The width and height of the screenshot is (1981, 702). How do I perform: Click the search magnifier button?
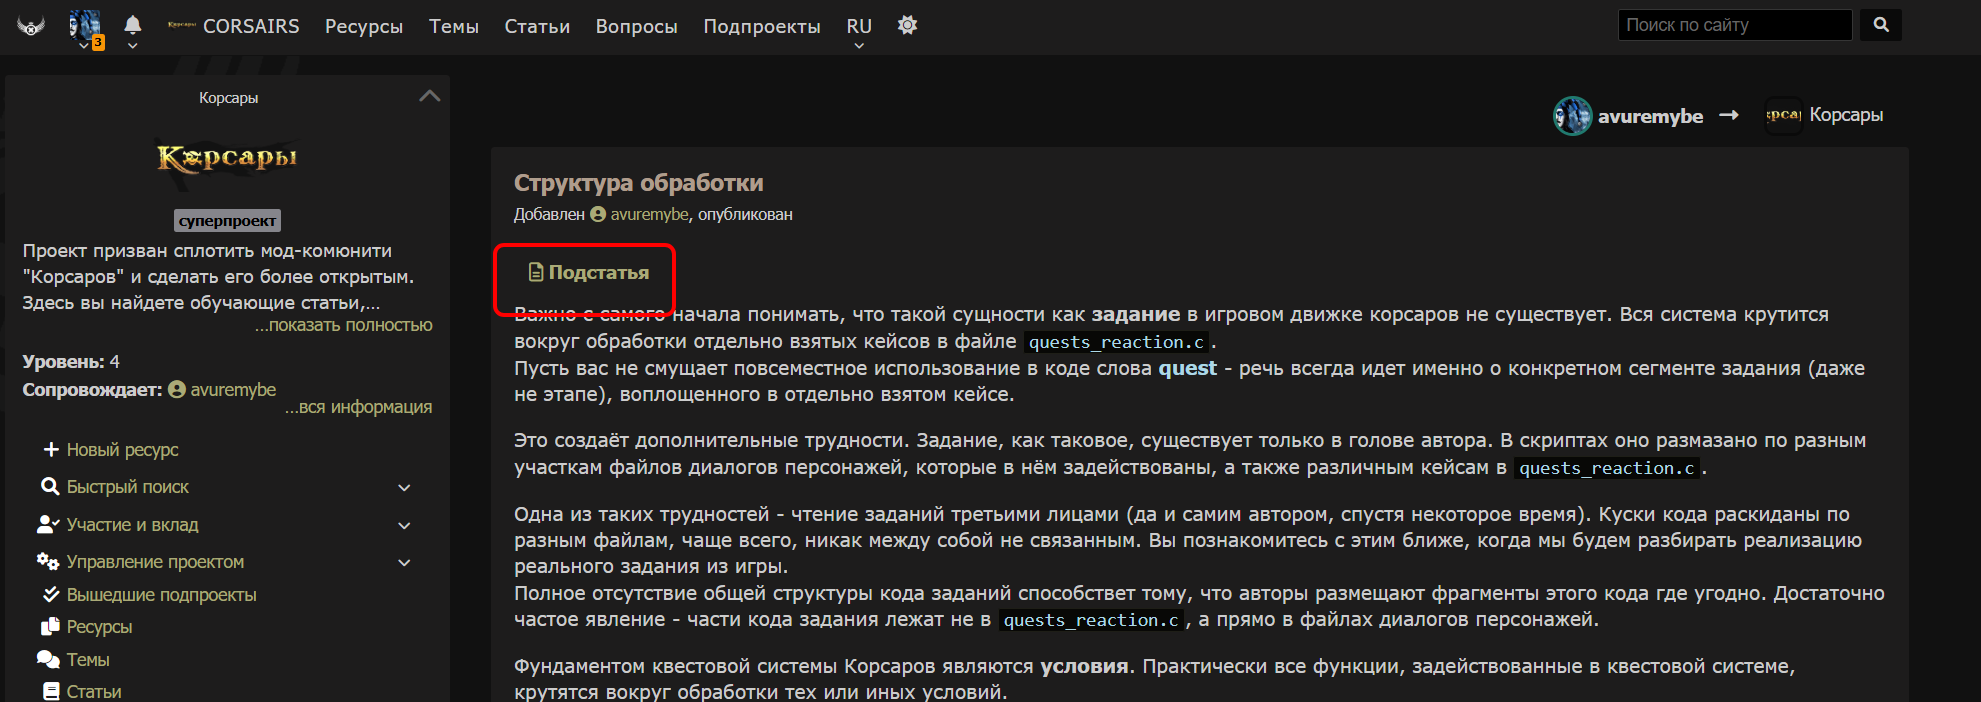coord(1881,25)
